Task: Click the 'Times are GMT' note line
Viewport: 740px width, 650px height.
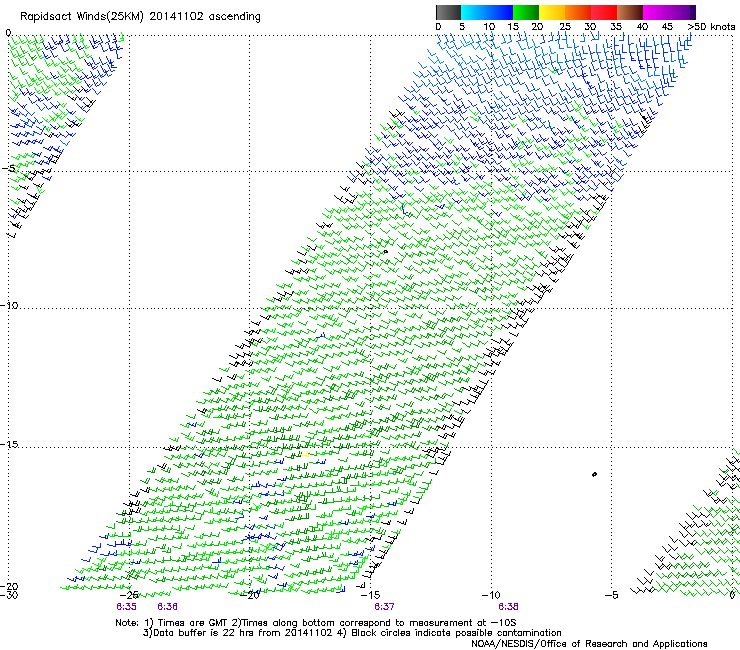Action: (315, 623)
